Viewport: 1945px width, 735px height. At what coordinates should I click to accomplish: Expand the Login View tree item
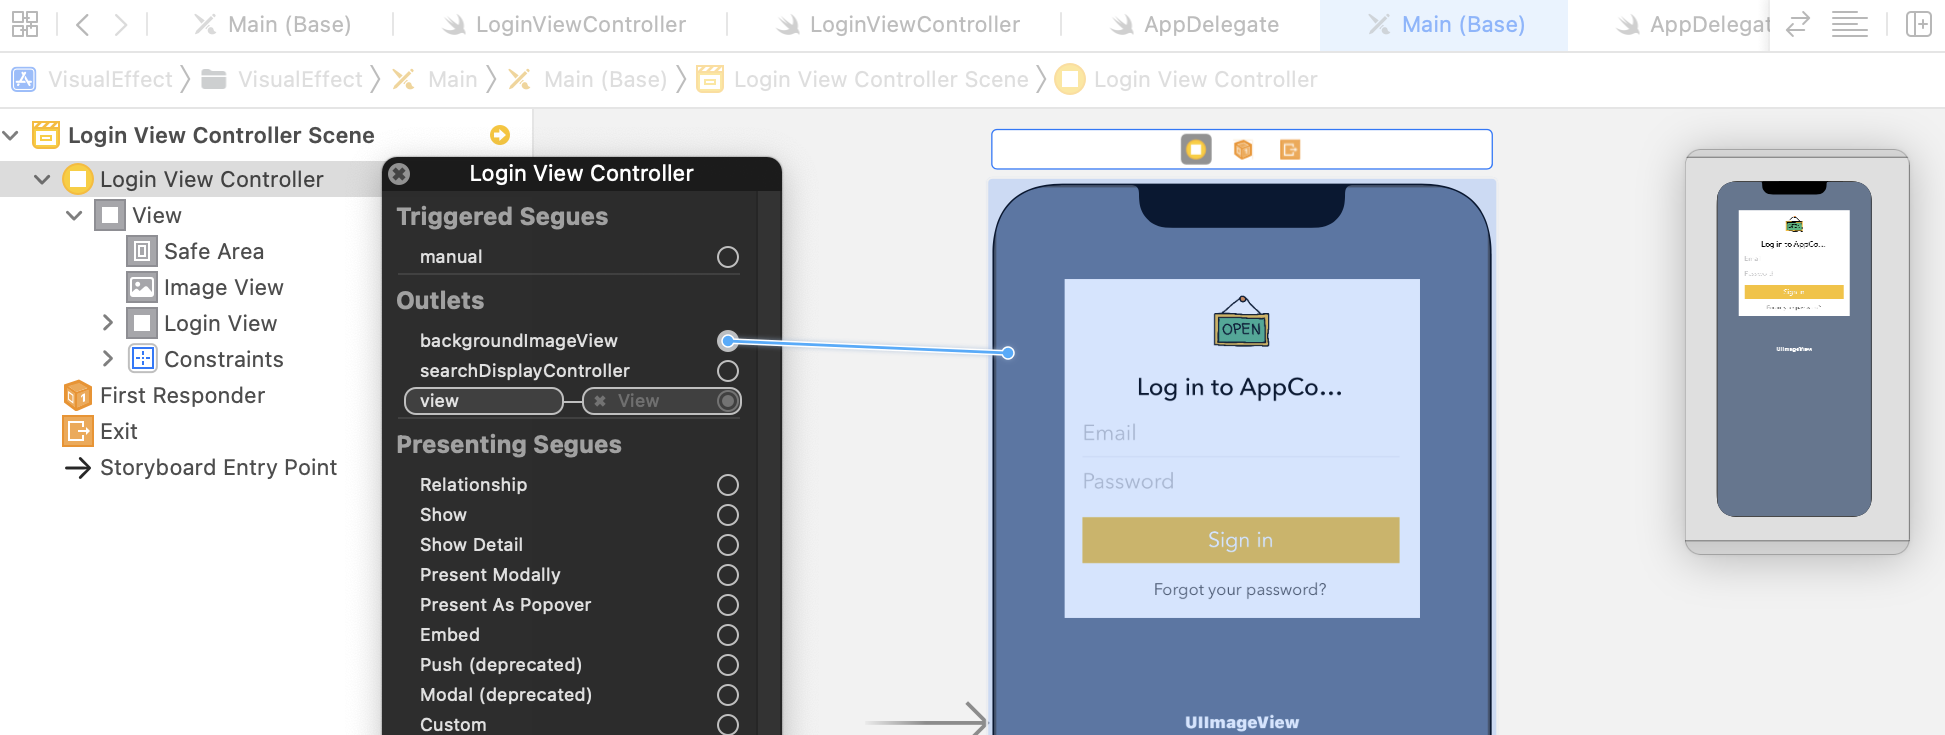pyautogui.click(x=108, y=323)
